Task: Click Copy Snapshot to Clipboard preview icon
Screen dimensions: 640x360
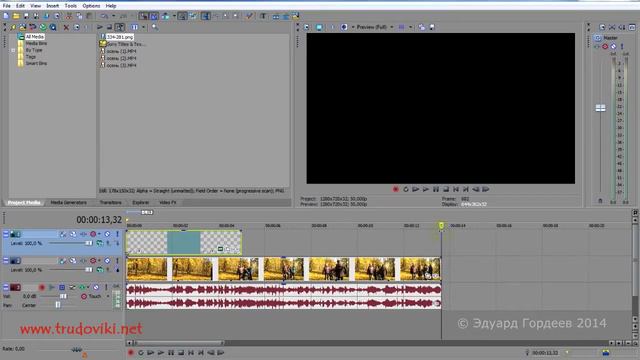Action: 422,27
